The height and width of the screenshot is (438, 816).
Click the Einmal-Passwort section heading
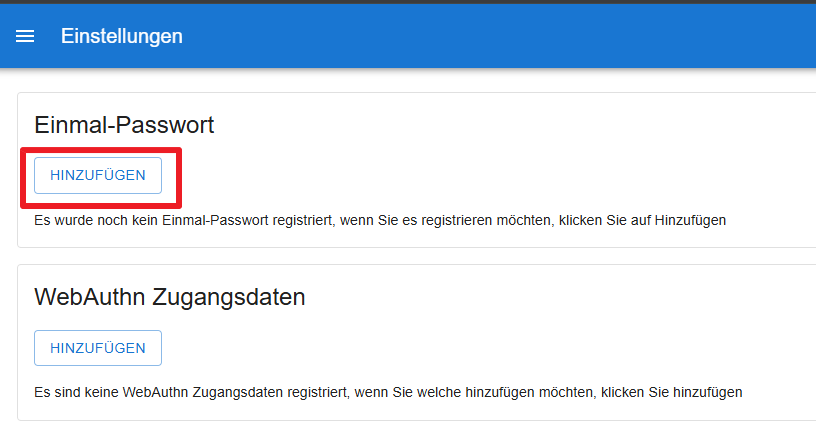tap(124, 125)
